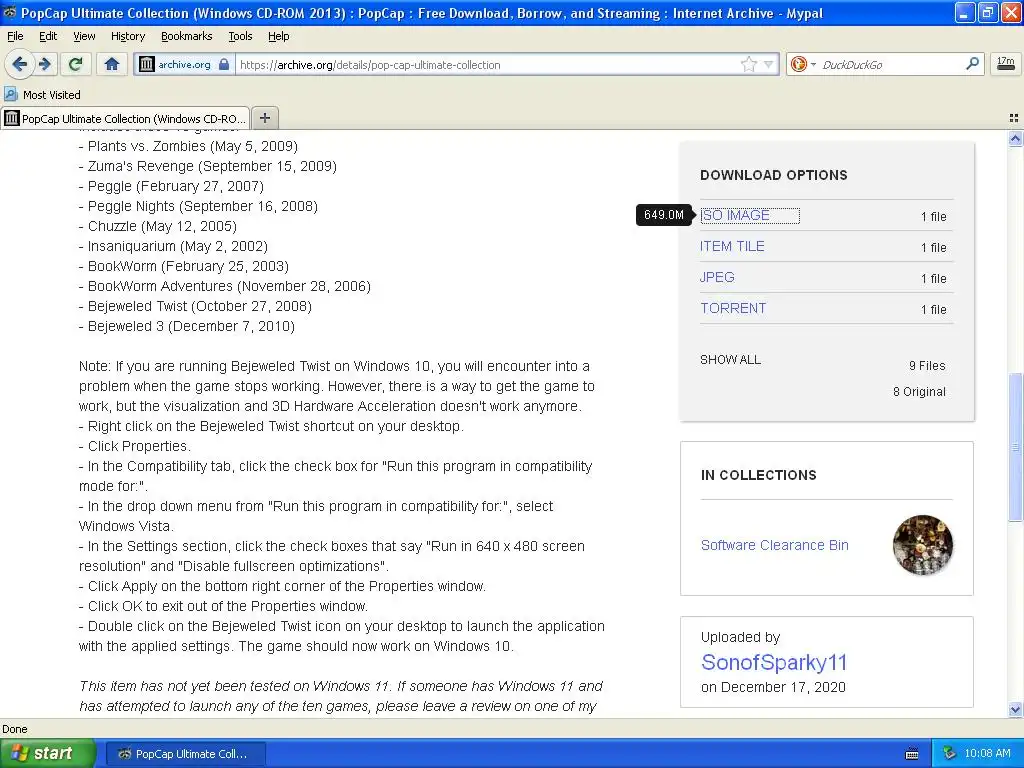
Task: Click the vertical scrollbar thumb
Action: point(1015,447)
